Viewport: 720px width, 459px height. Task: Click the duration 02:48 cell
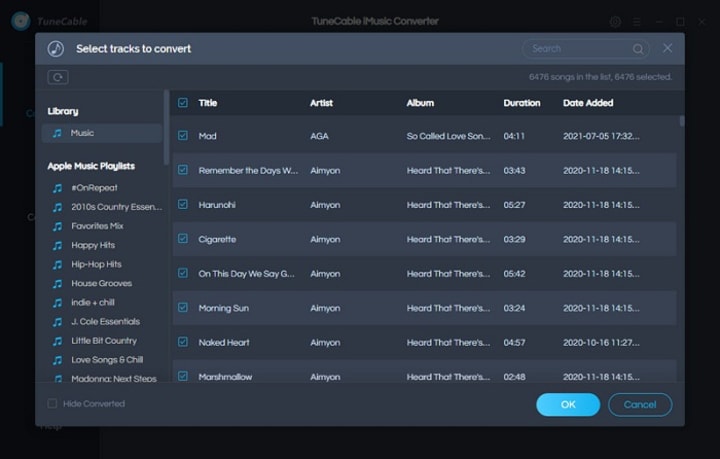pos(514,377)
